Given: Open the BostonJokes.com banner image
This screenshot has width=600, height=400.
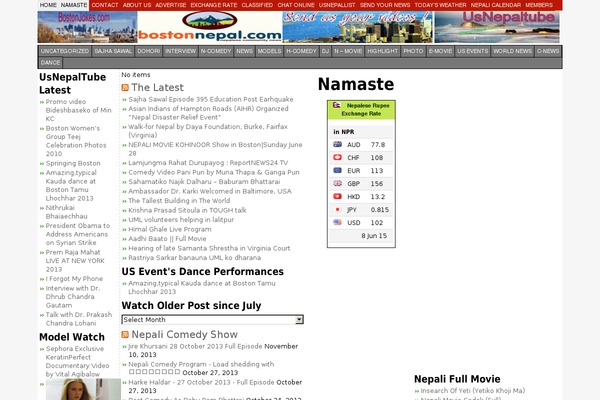Looking at the screenshot, I should [x=87, y=27].
